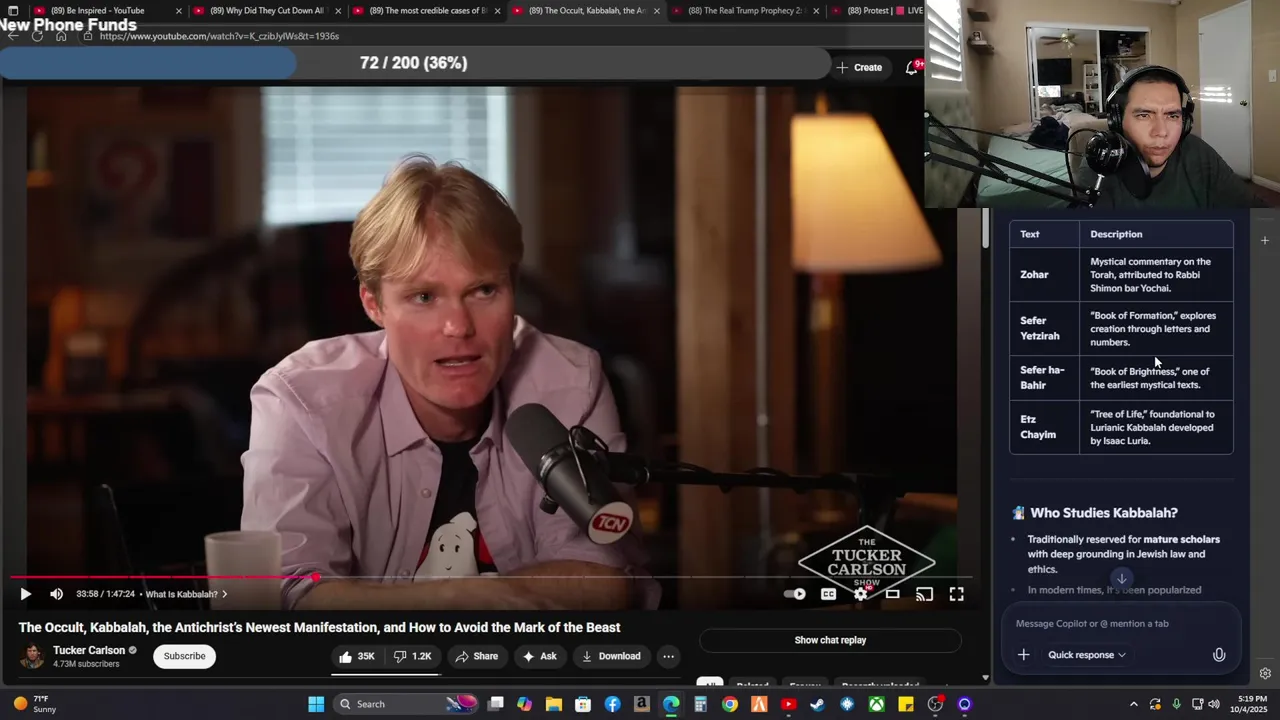Open Tucker Carlson channel avatar
This screenshot has width=1280, height=720.
click(33, 656)
